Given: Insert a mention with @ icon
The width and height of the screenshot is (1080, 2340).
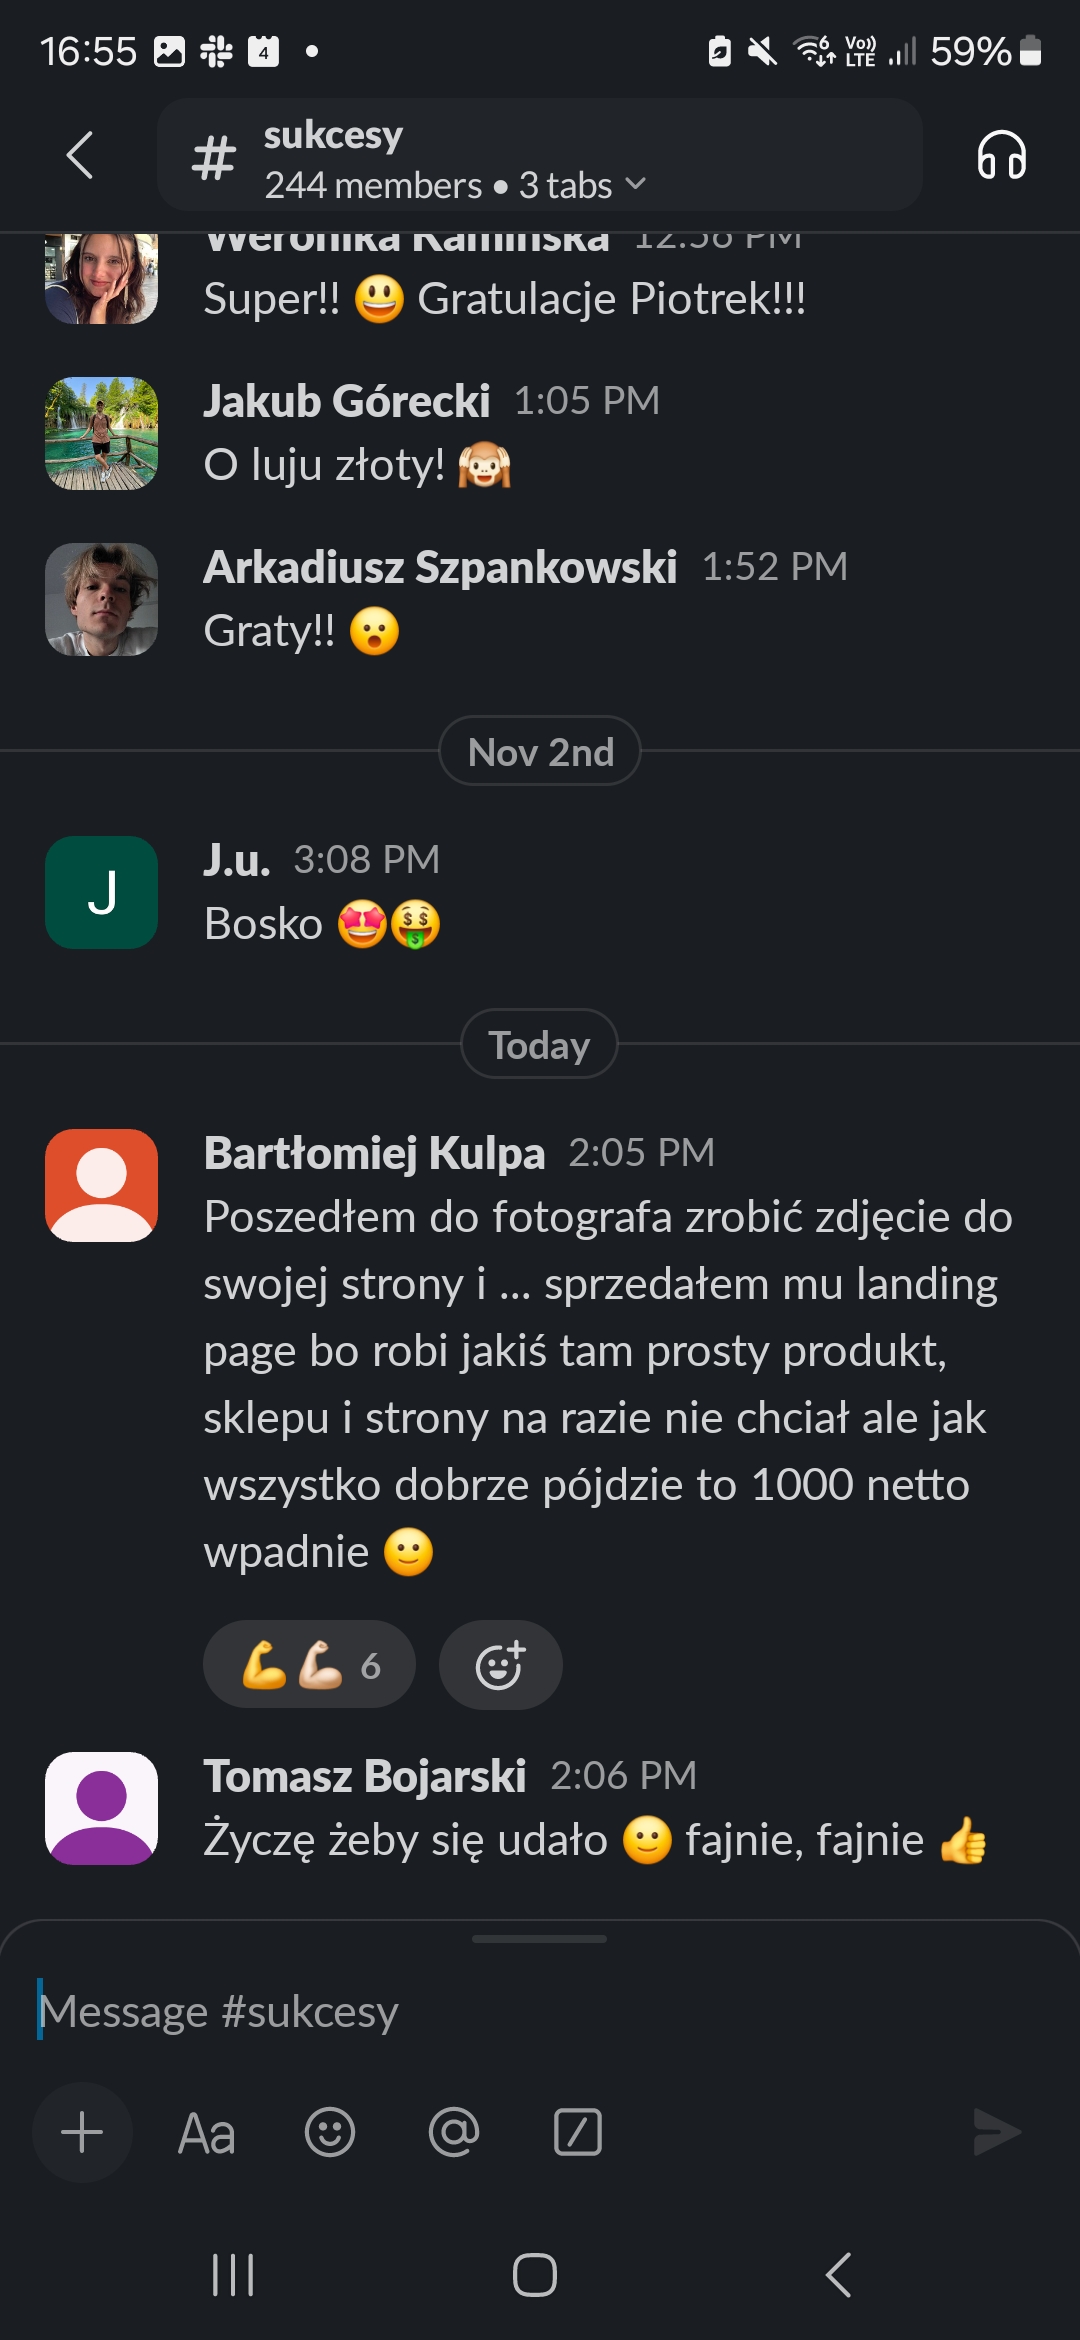Looking at the screenshot, I should coord(454,2132).
